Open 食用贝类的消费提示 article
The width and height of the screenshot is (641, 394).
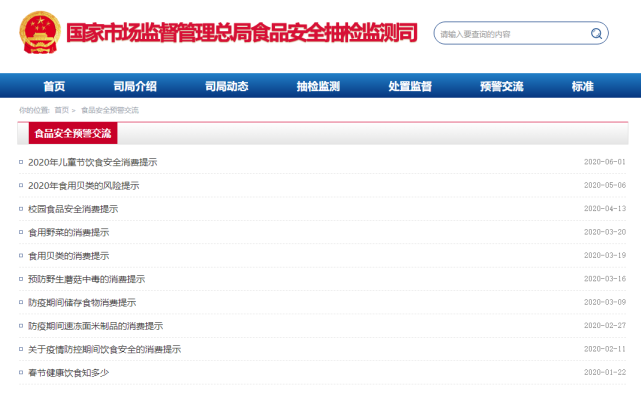pyautogui.click(x=69, y=255)
